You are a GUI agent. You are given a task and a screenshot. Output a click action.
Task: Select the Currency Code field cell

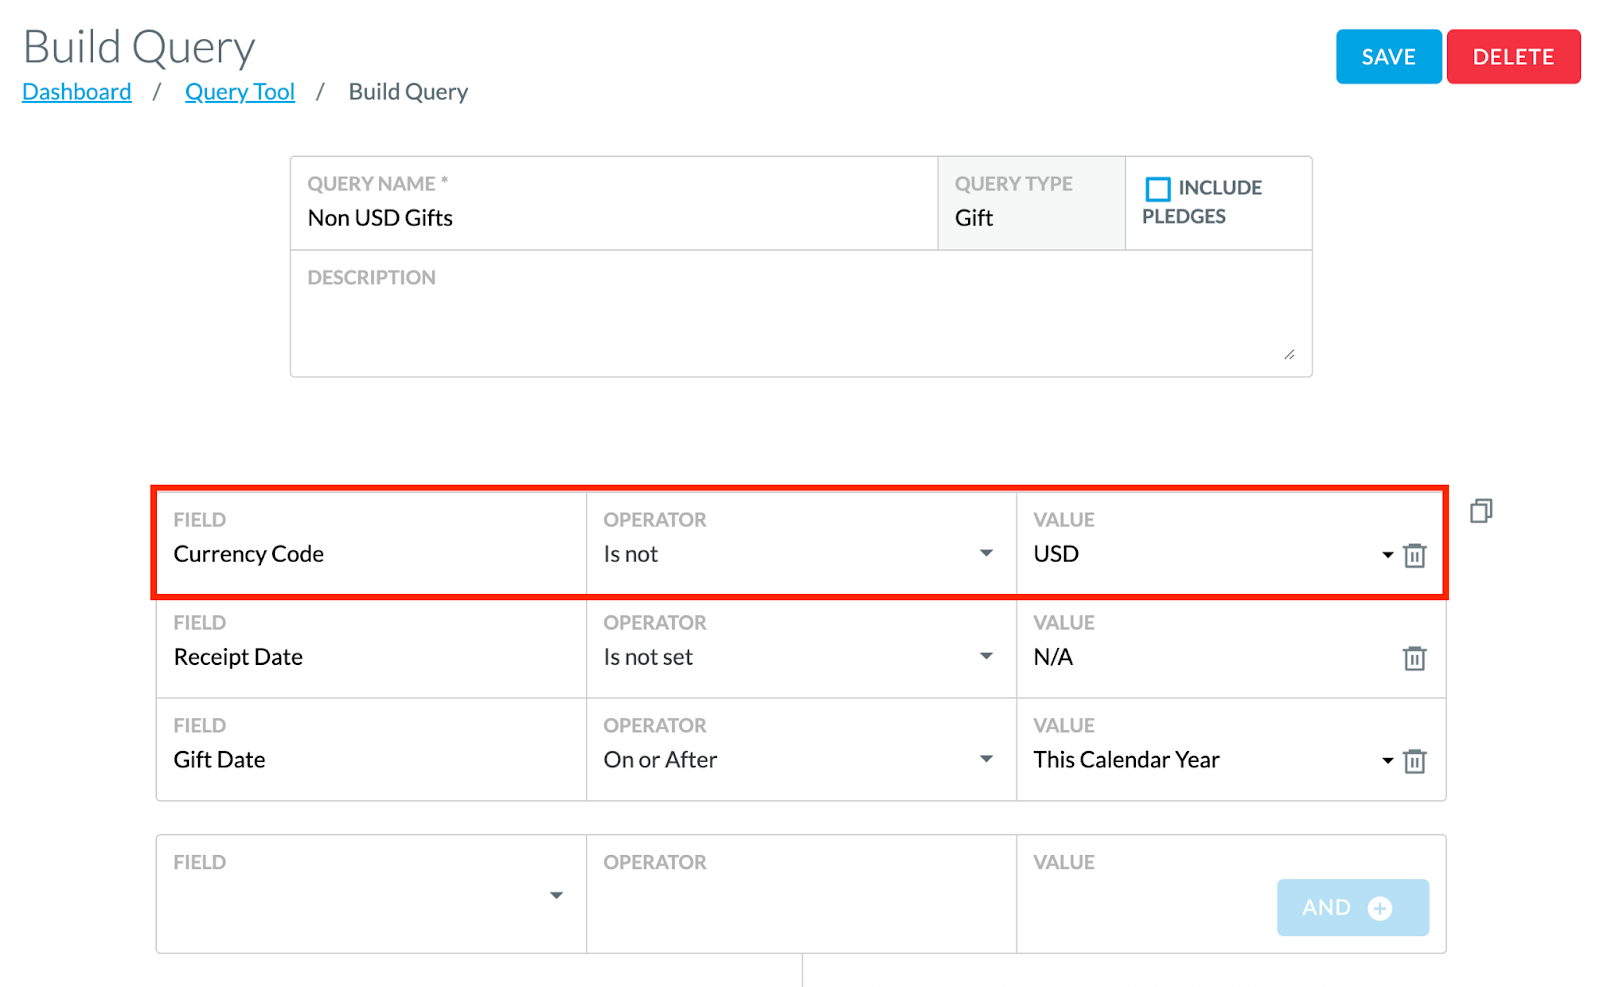tap(371, 544)
